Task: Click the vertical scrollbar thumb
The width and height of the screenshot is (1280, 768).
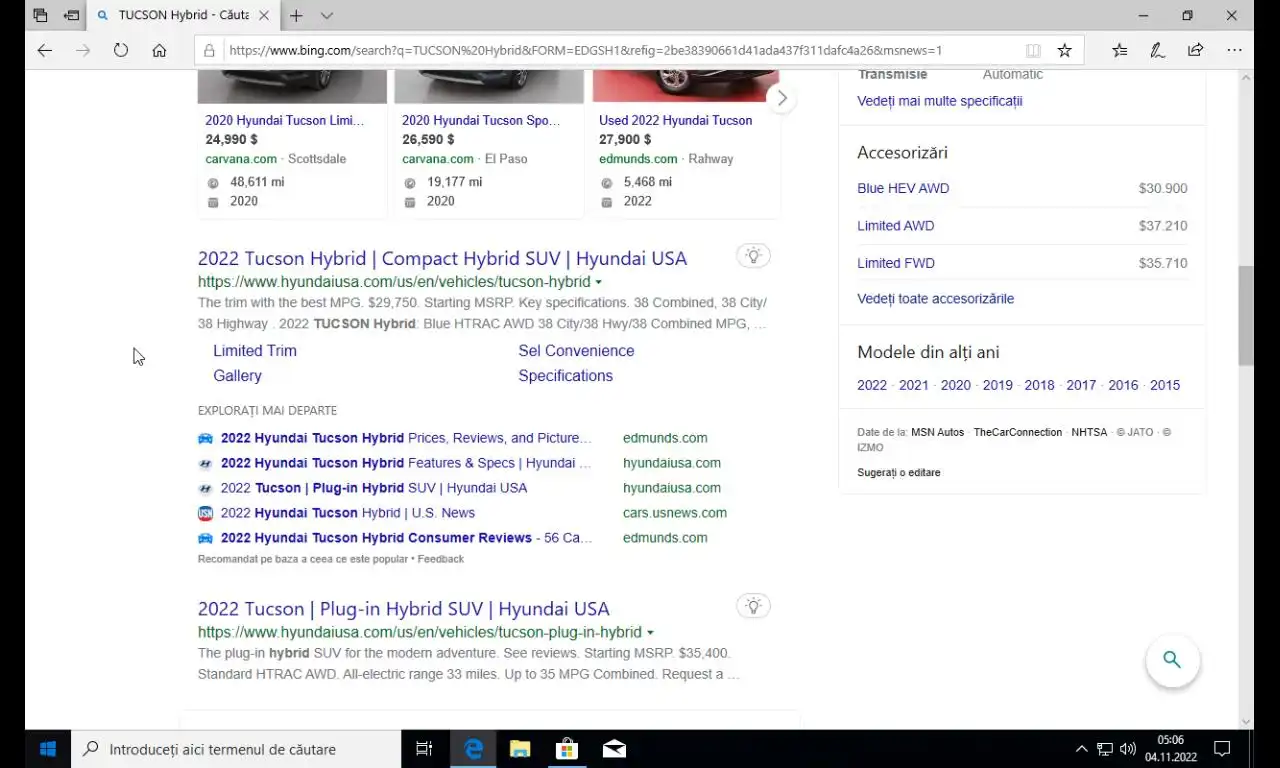Action: tap(1246, 316)
